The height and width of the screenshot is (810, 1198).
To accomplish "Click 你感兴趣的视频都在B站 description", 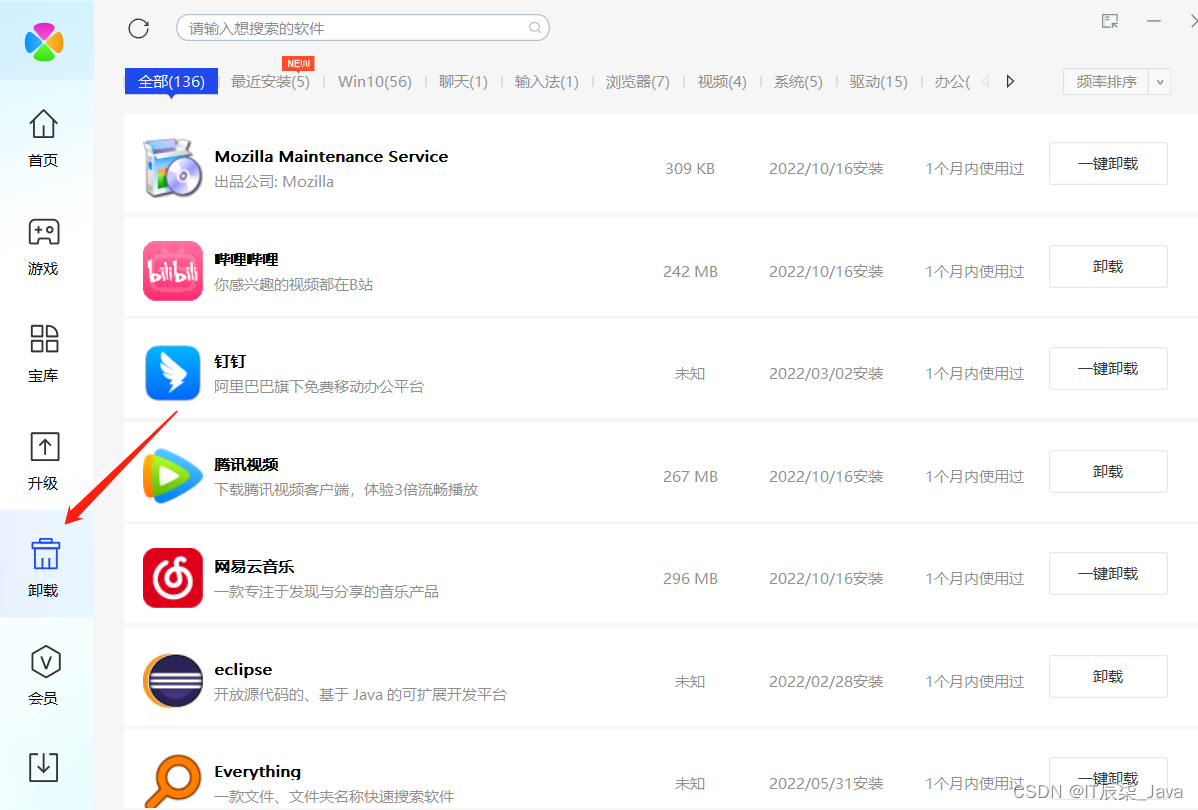I will pos(293,285).
